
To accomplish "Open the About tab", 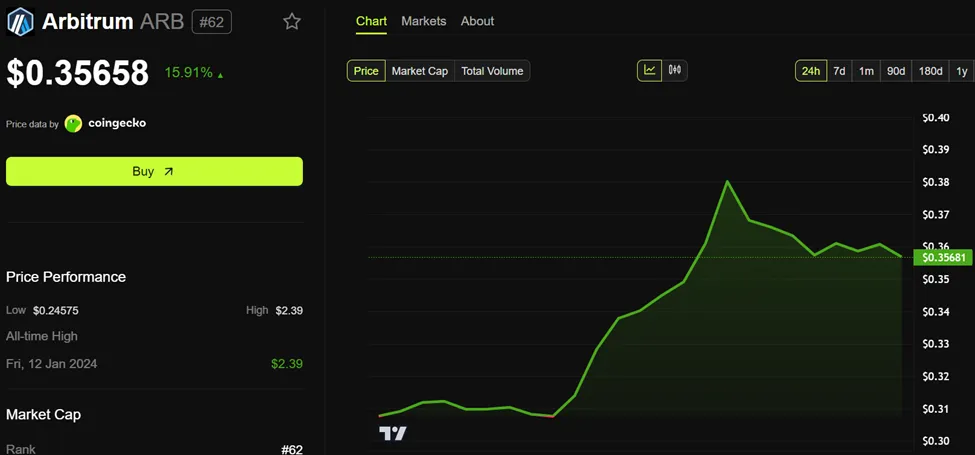I will (x=478, y=21).
